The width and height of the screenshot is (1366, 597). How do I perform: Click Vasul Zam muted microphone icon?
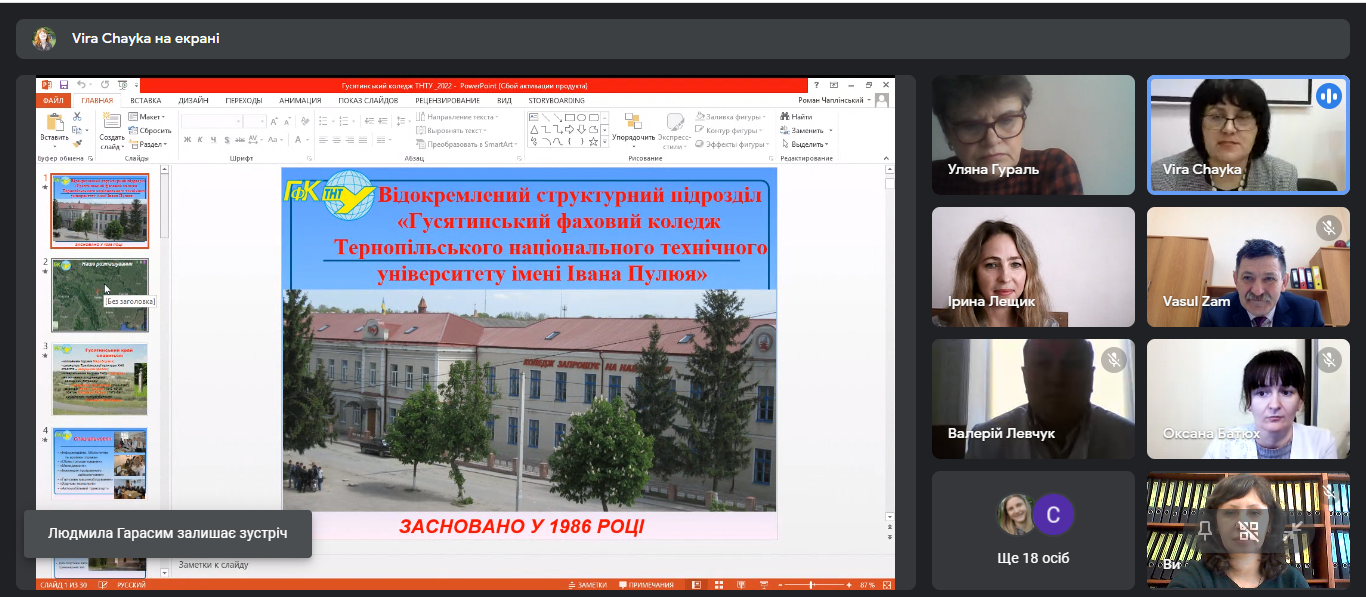click(1328, 227)
